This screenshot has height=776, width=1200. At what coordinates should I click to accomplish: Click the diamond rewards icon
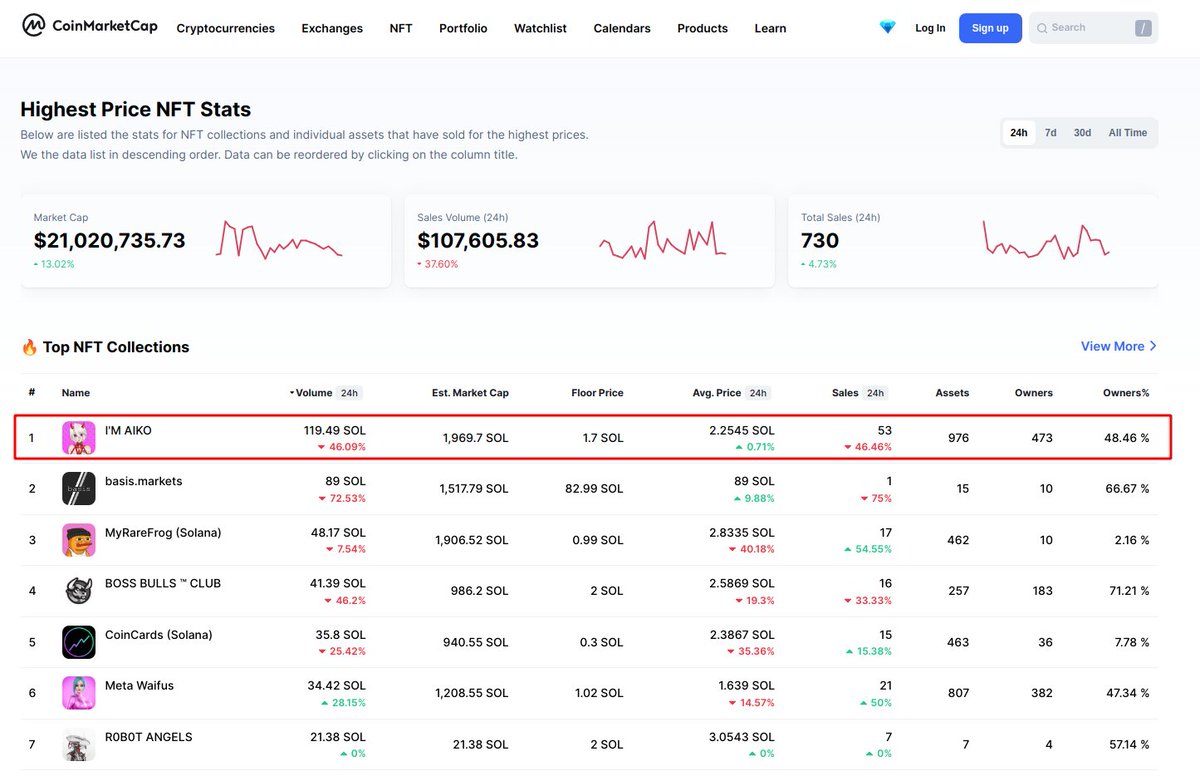[887, 28]
